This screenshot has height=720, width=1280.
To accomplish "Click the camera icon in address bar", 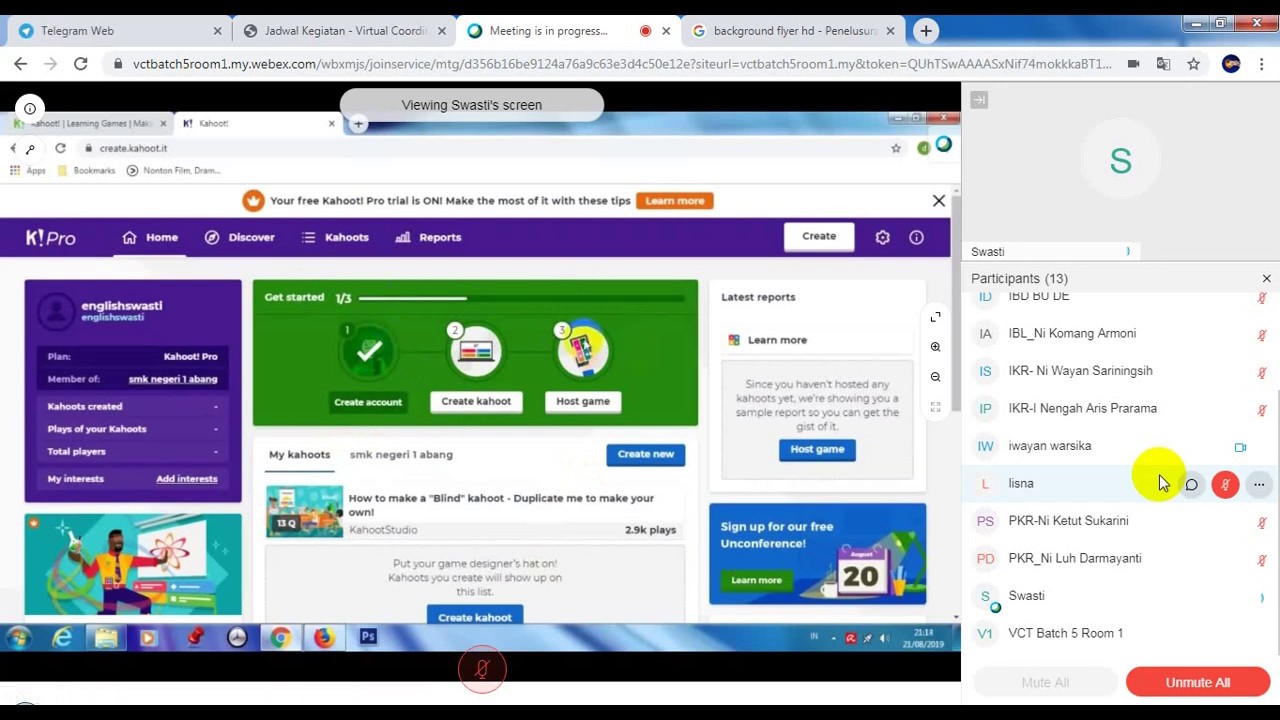I will coord(1133,63).
